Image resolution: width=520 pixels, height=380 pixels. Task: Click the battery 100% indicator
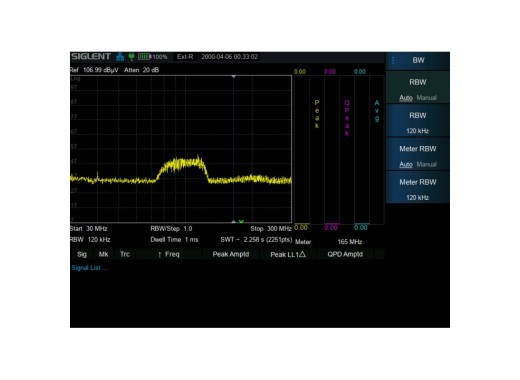153,57
